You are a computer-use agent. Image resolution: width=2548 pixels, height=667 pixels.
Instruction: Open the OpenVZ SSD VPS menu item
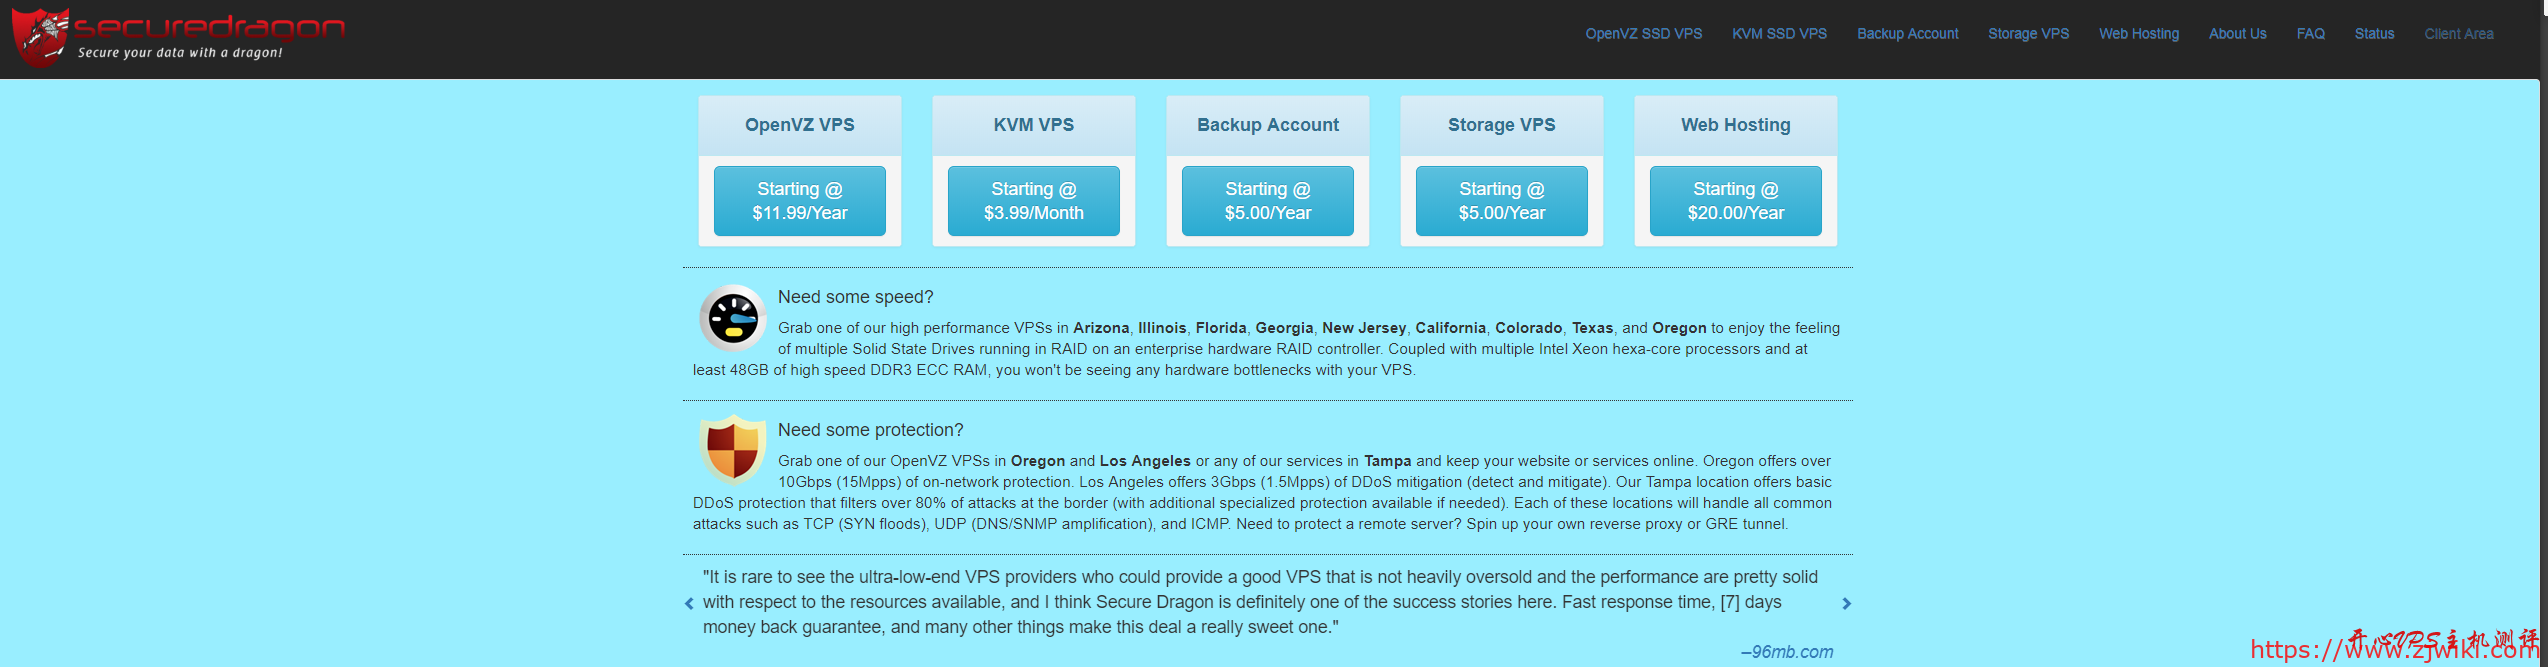(x=1643, y=34)
